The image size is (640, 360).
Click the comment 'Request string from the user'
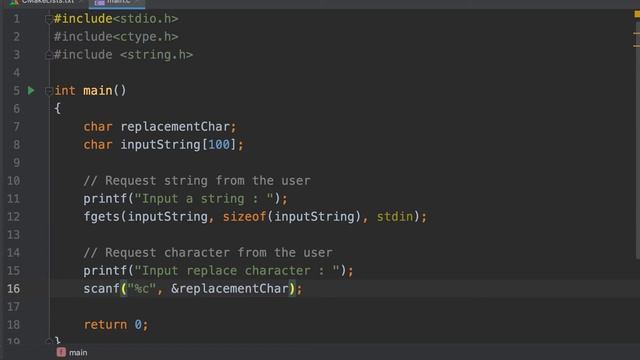tap(197, 180)
